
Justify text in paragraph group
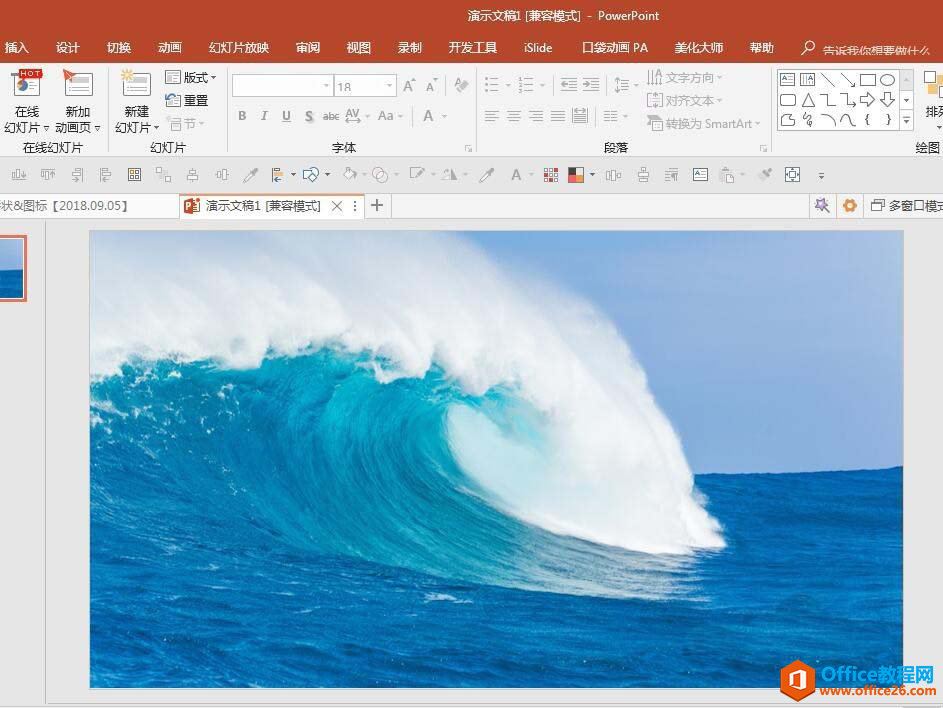[558, 115]
